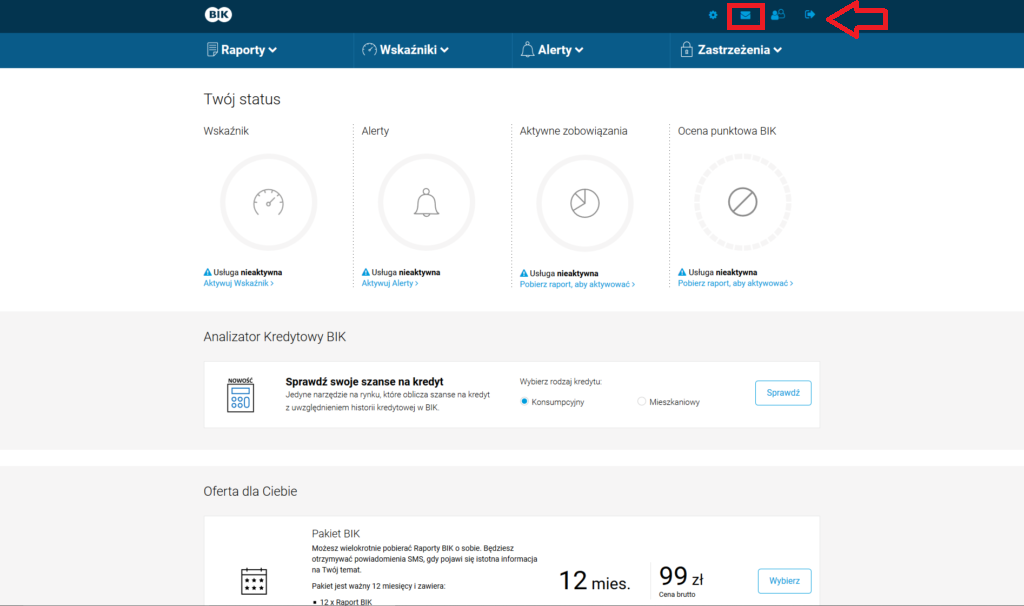Expand the Raporty dropdown chevron
Screen dimensions: 1024x606
coord(272,50)
